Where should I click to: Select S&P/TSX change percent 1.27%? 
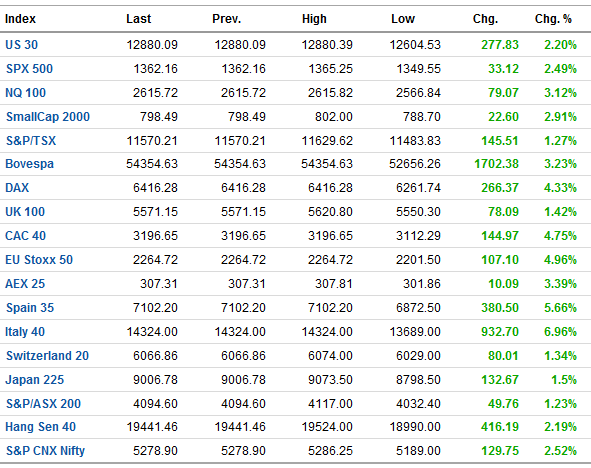[560, 141]
